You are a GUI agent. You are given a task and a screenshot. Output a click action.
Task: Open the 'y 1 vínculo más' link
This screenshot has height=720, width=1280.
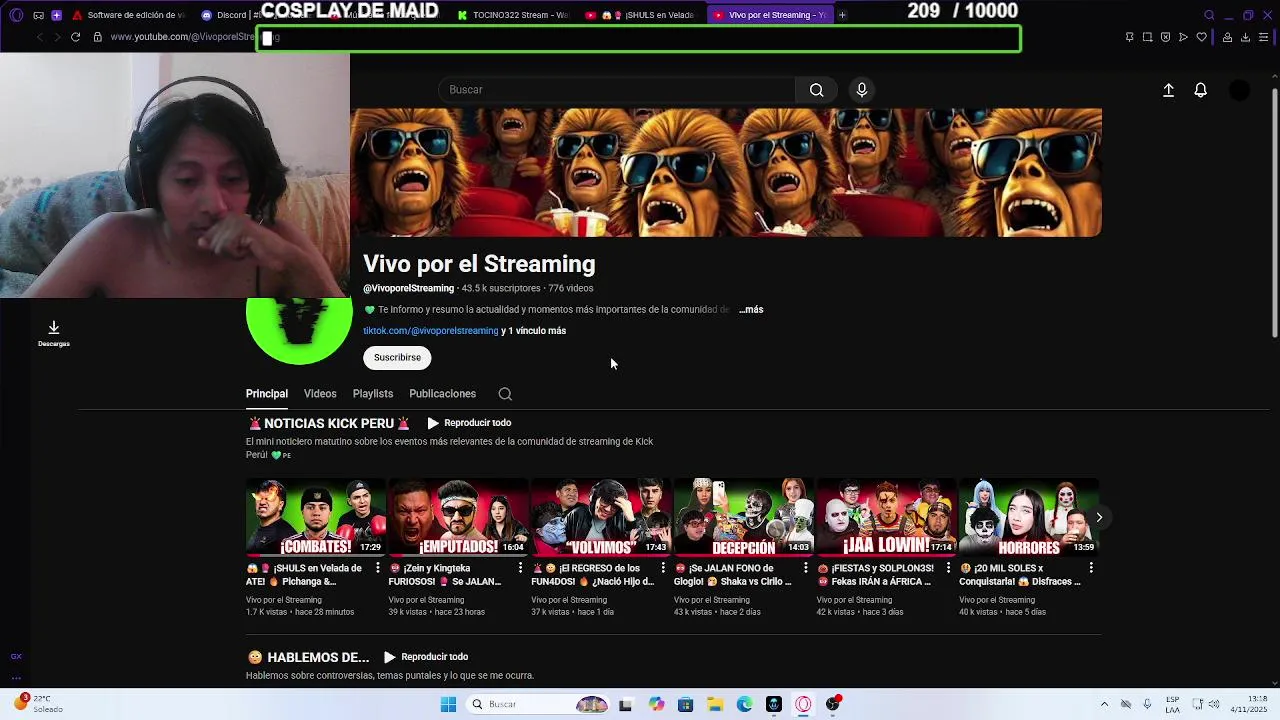[534, 331]
